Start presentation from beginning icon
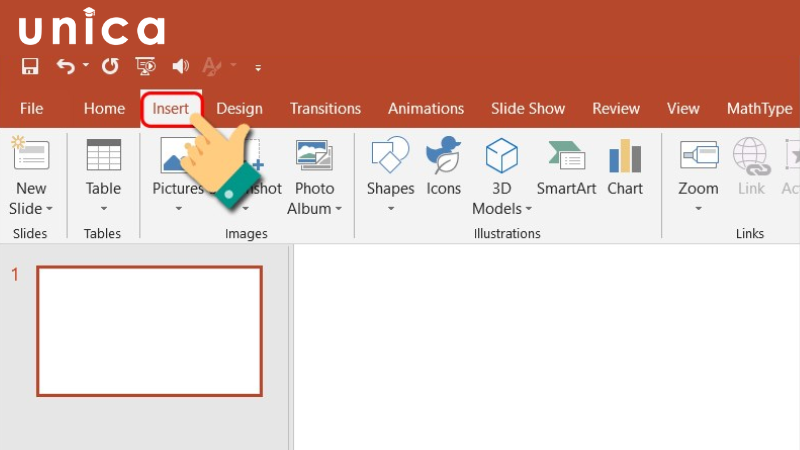This screenshot has width=800, height=450. [x=146, y=67]
